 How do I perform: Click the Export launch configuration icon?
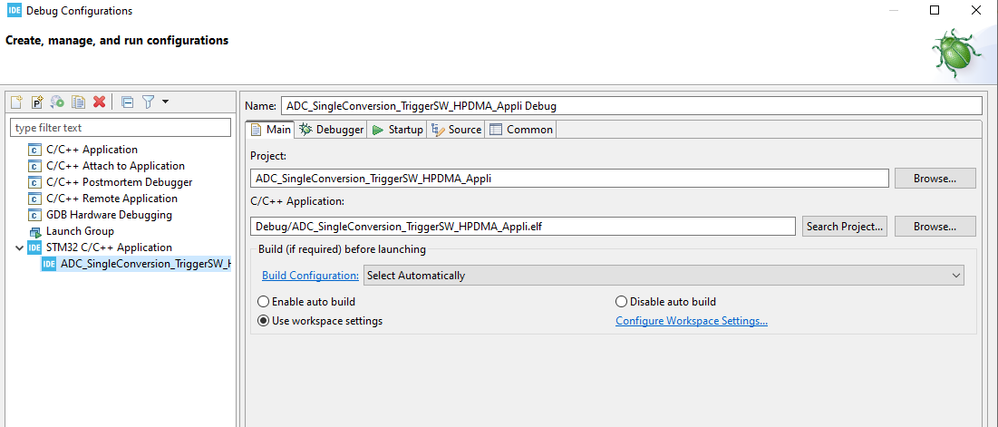(x=58, y=102)
